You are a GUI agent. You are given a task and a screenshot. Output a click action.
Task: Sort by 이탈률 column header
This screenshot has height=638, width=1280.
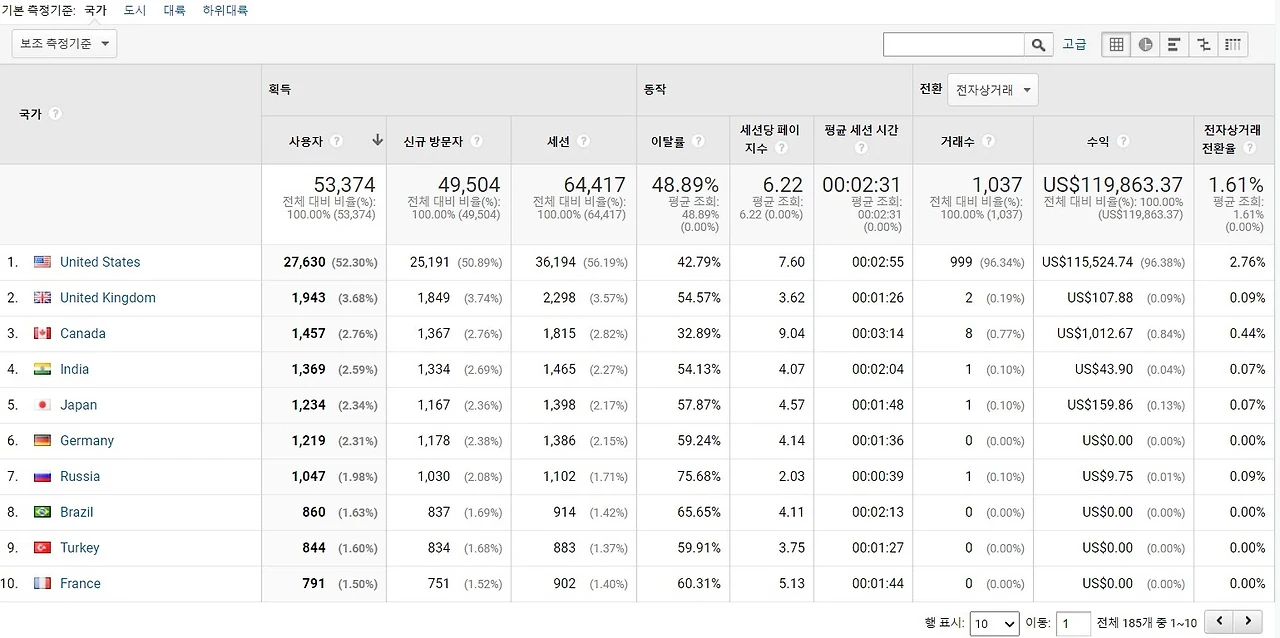pyautogui.click(x=668, y=142)
